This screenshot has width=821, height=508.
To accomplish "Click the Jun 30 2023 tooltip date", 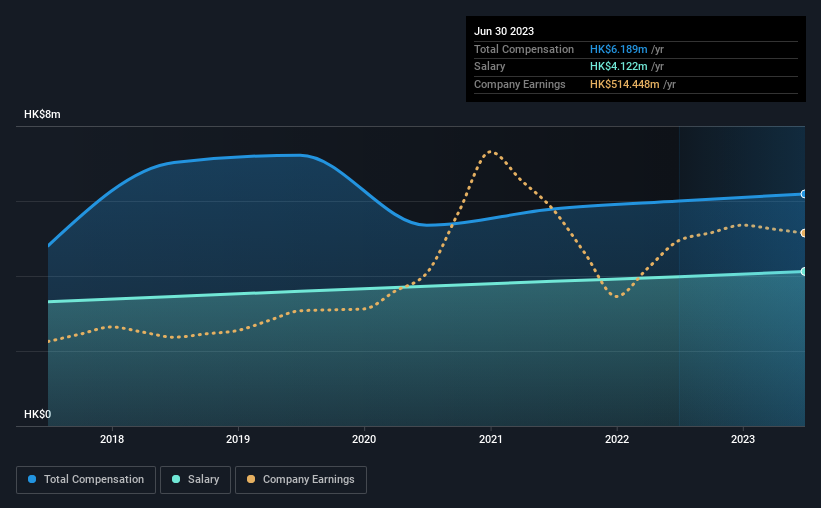I will pyautogui.click(x=504, y=31).
